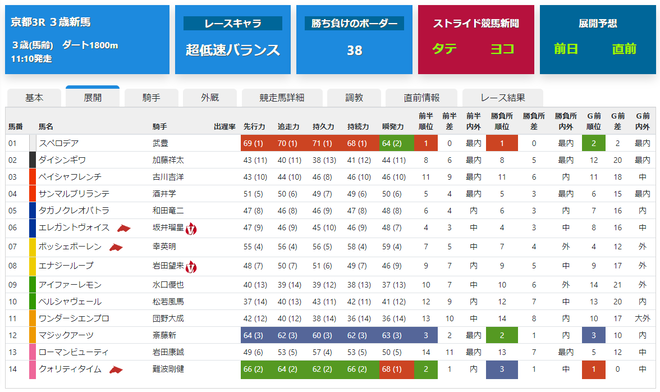Click horse name スペロデア
The width and height of the screenshot is (660, 392).
coord(59,144)
